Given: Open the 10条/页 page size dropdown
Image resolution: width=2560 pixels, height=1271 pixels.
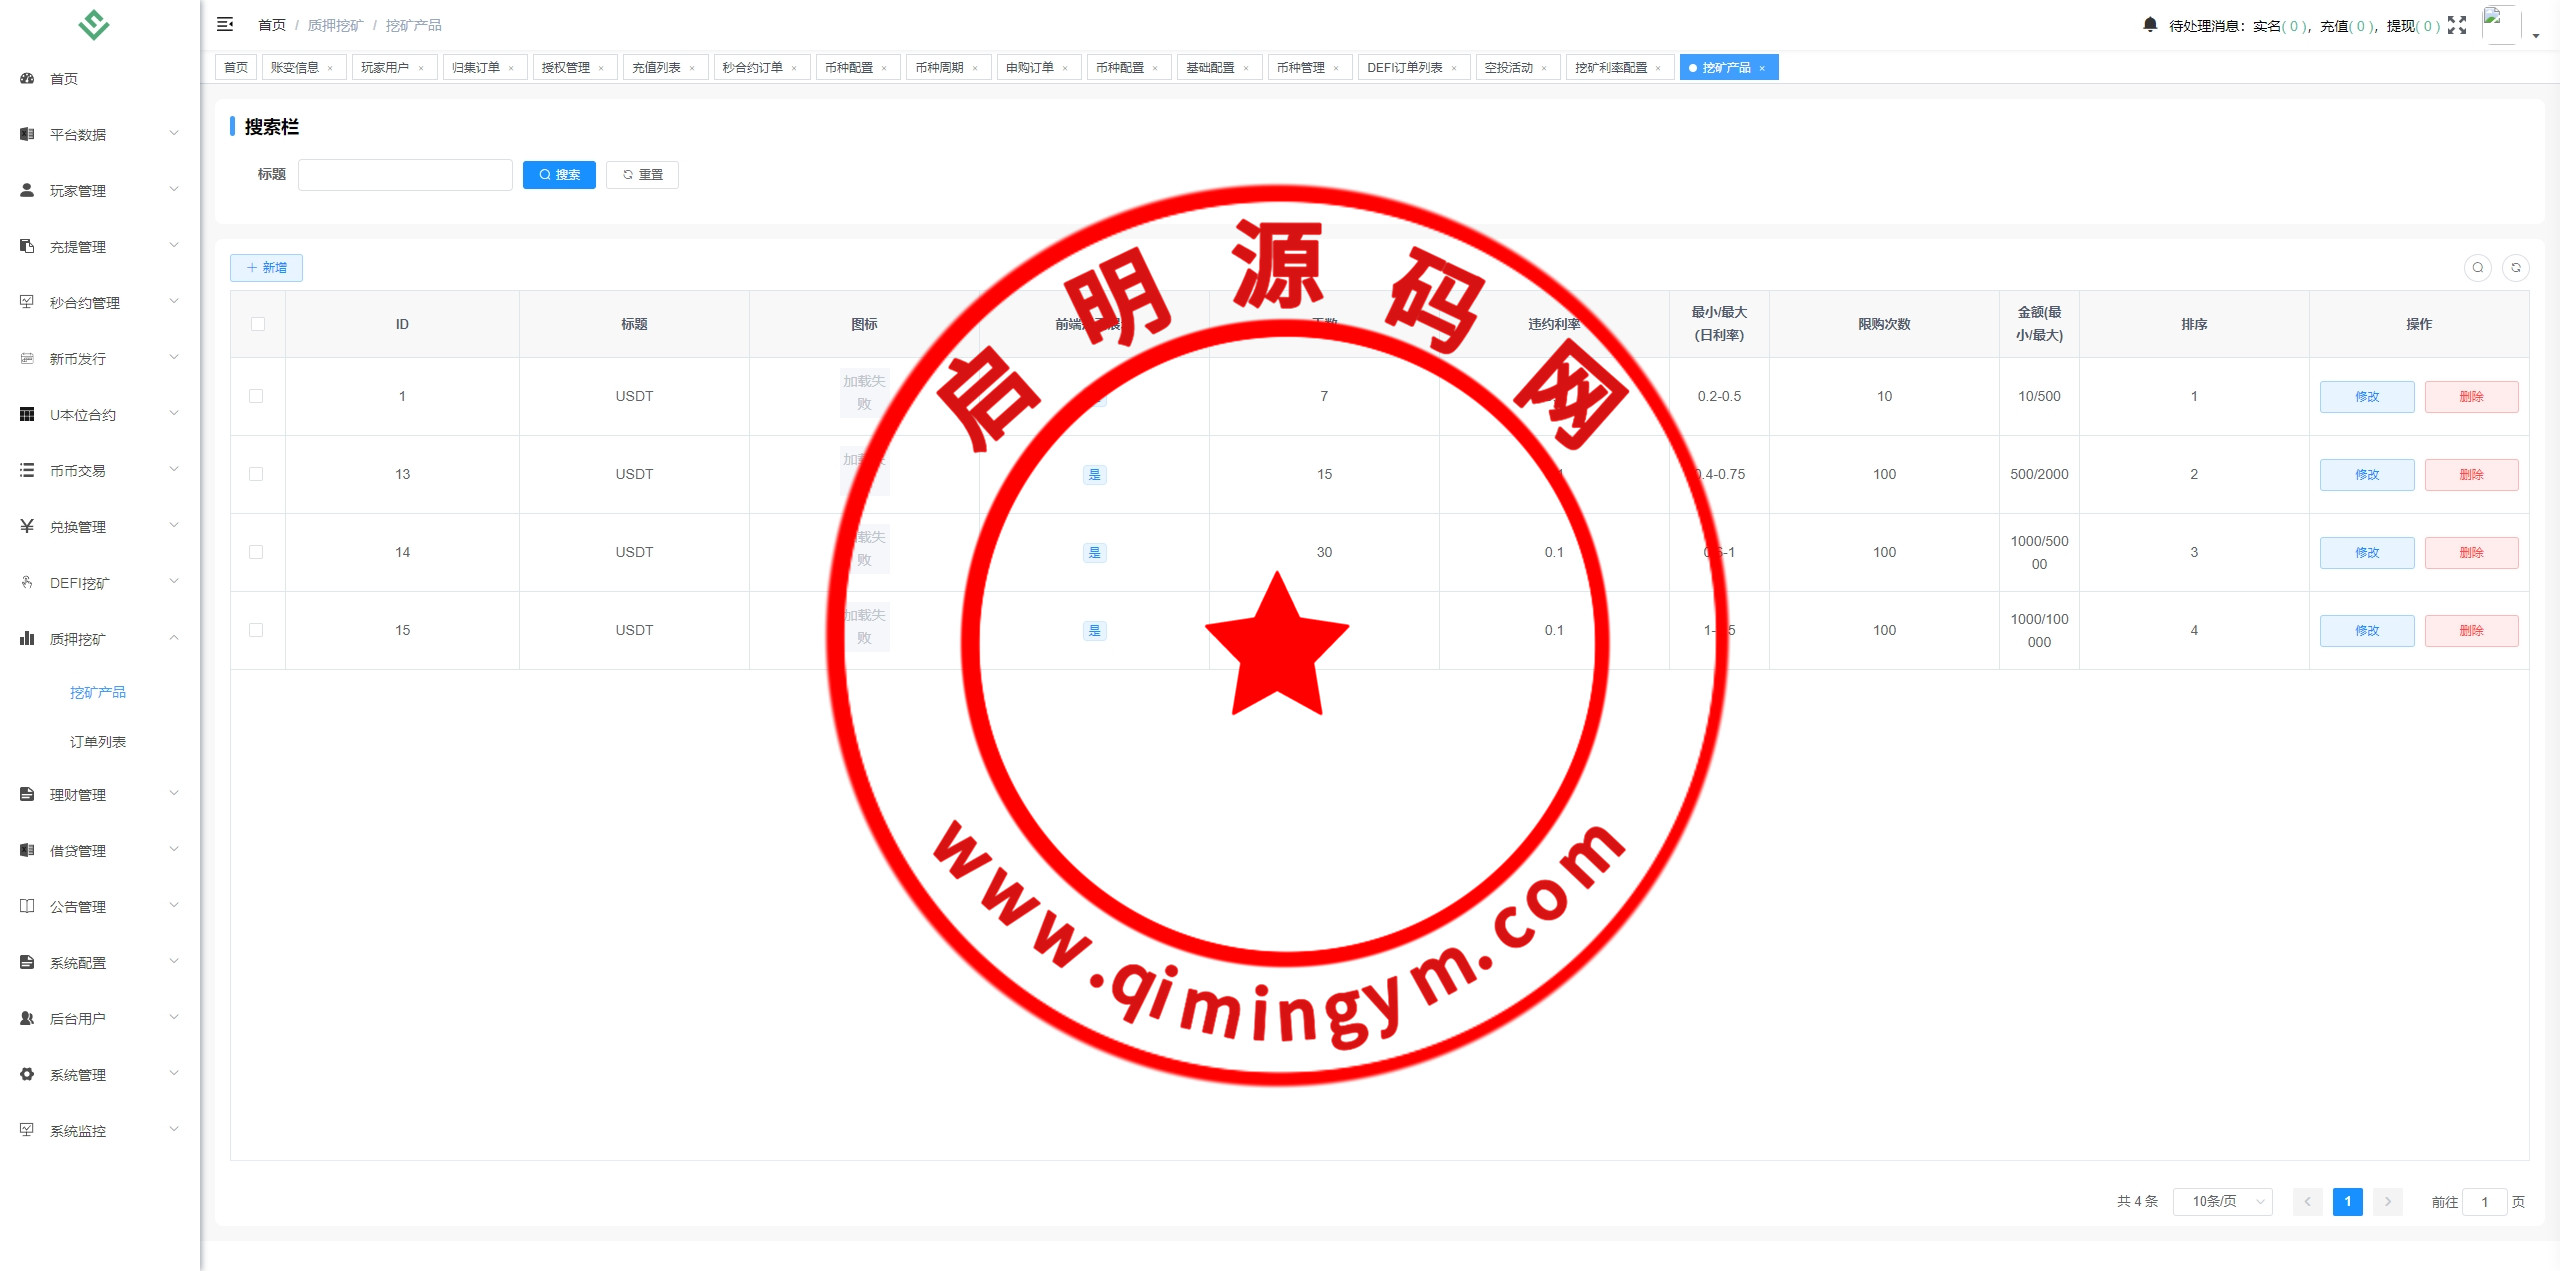Looking at the screenshot, I should click(x=2222, y=1201).
